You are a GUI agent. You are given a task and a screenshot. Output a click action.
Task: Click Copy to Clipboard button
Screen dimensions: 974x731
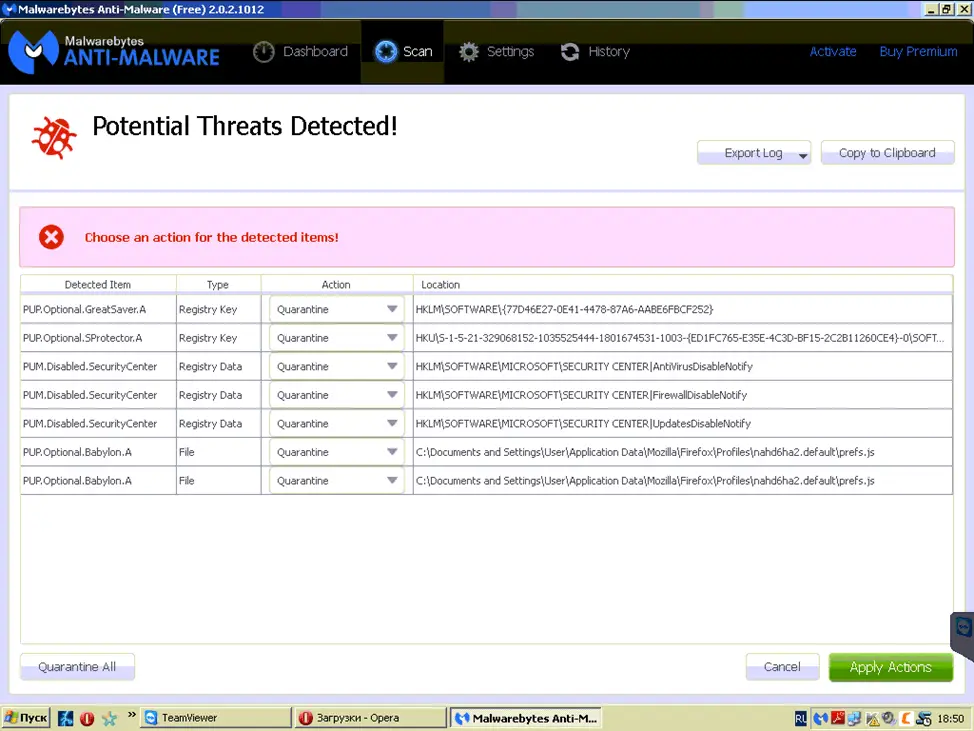[887, 153]
